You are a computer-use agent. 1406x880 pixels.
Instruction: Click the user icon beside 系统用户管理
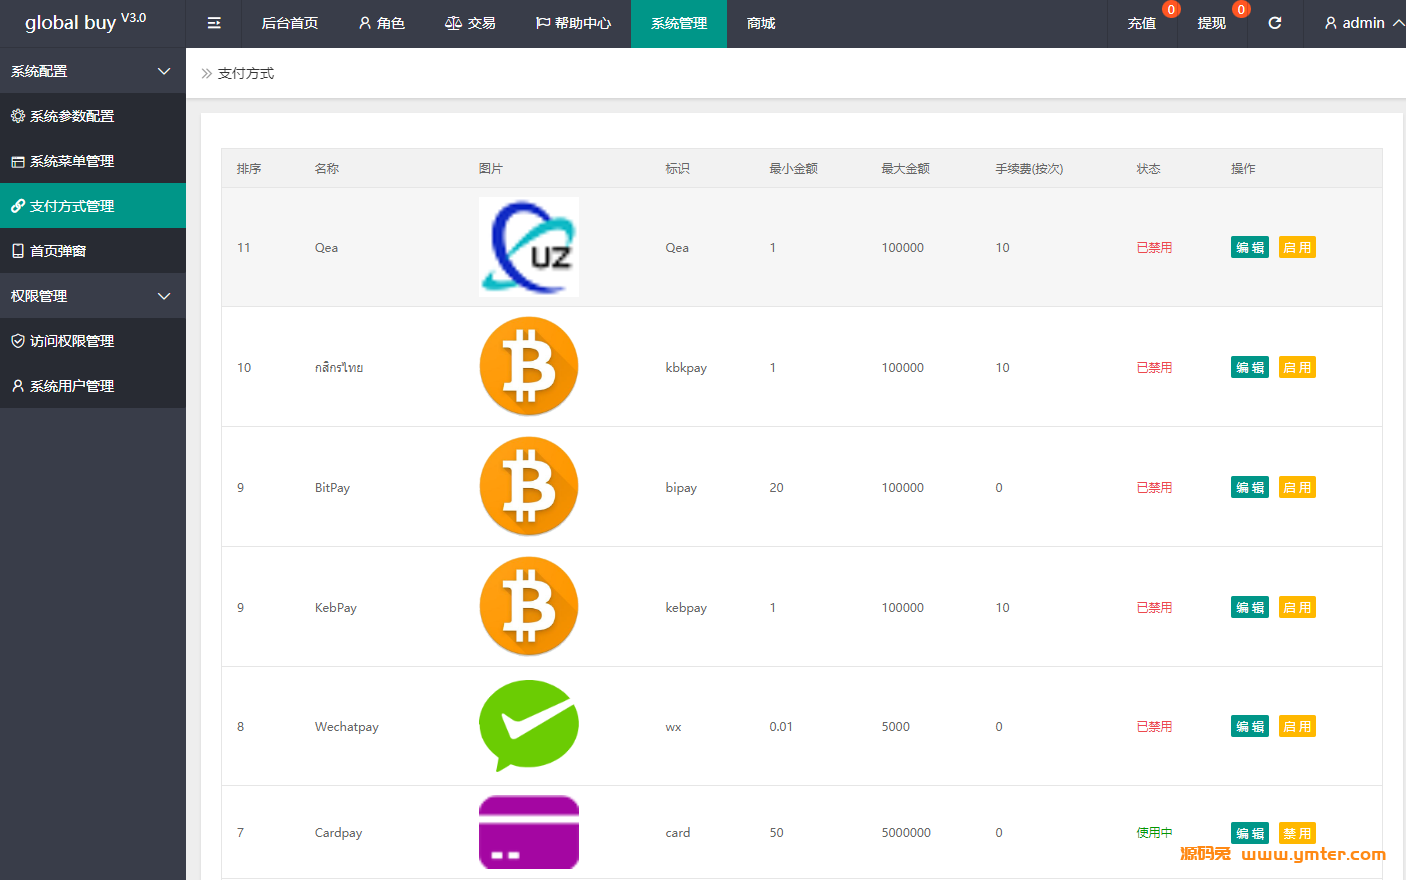18,386
